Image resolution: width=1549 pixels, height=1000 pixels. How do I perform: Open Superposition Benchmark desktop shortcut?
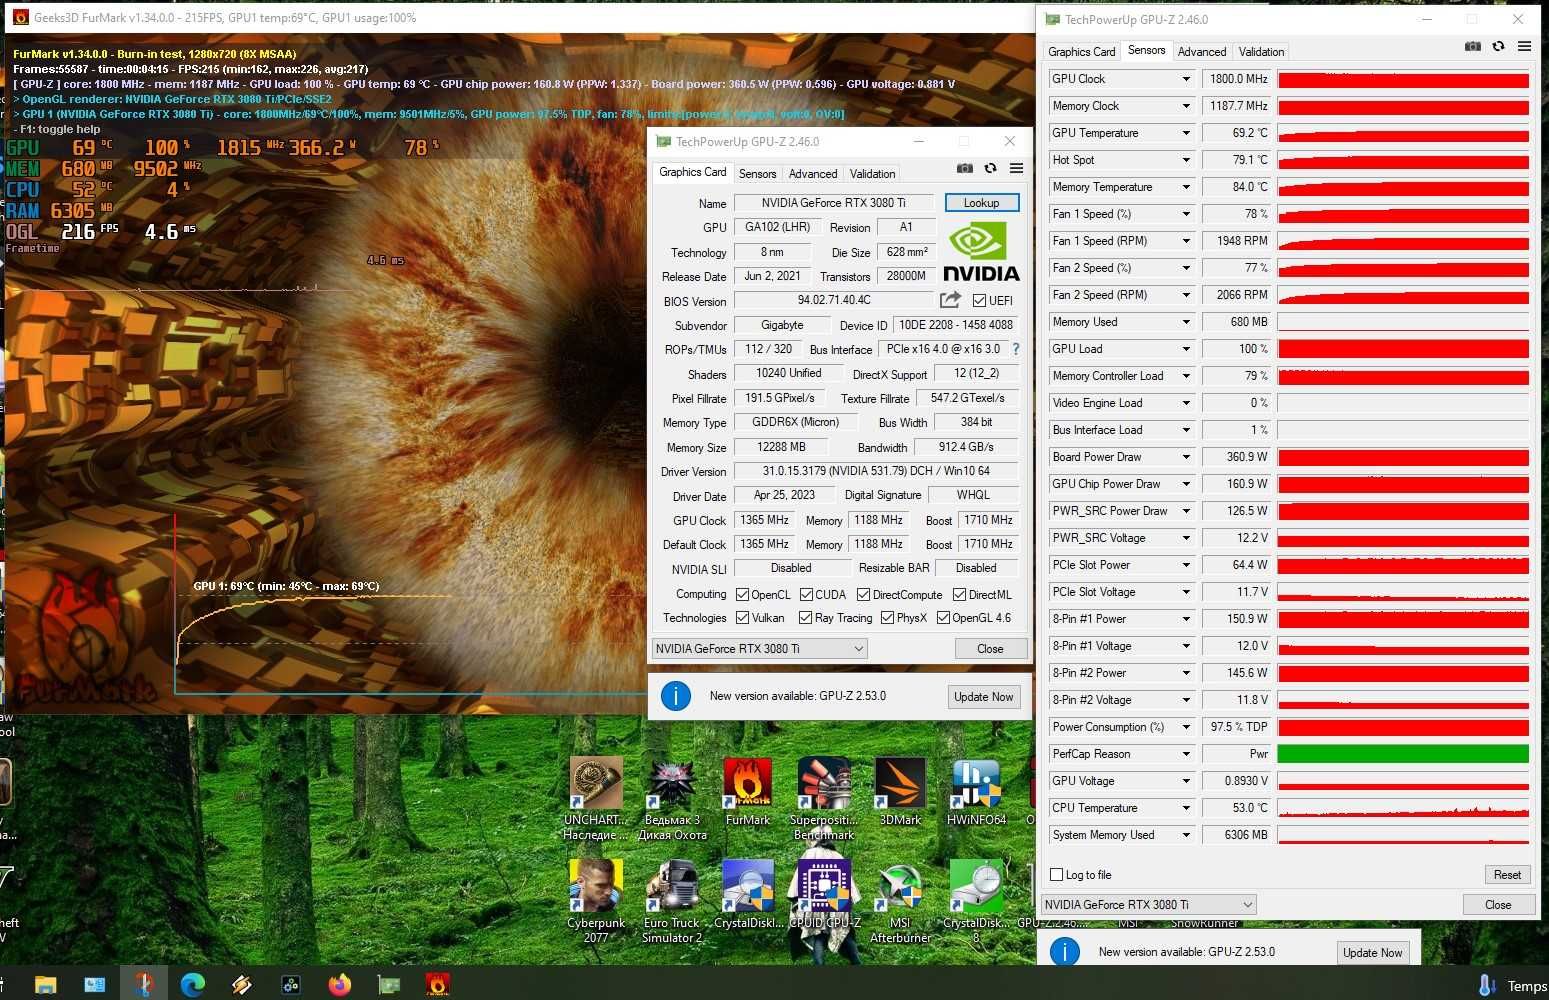tap(823, 798)
